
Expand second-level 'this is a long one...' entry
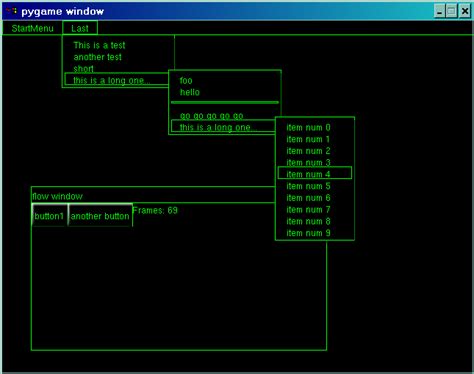point(223,127)
